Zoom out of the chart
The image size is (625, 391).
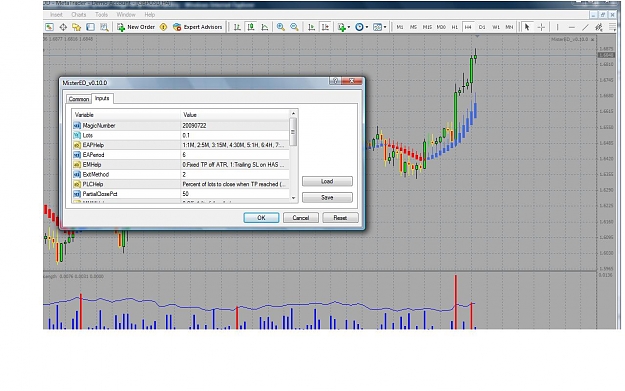pyautogui.click(x=294, y=27)
